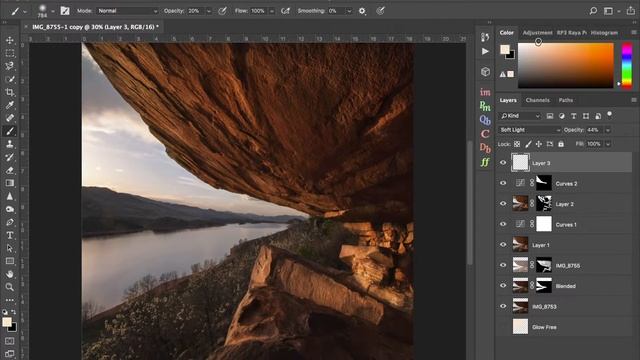Select the Rectangular Marquee tool
640x360 pixels.
click(9, 53)
